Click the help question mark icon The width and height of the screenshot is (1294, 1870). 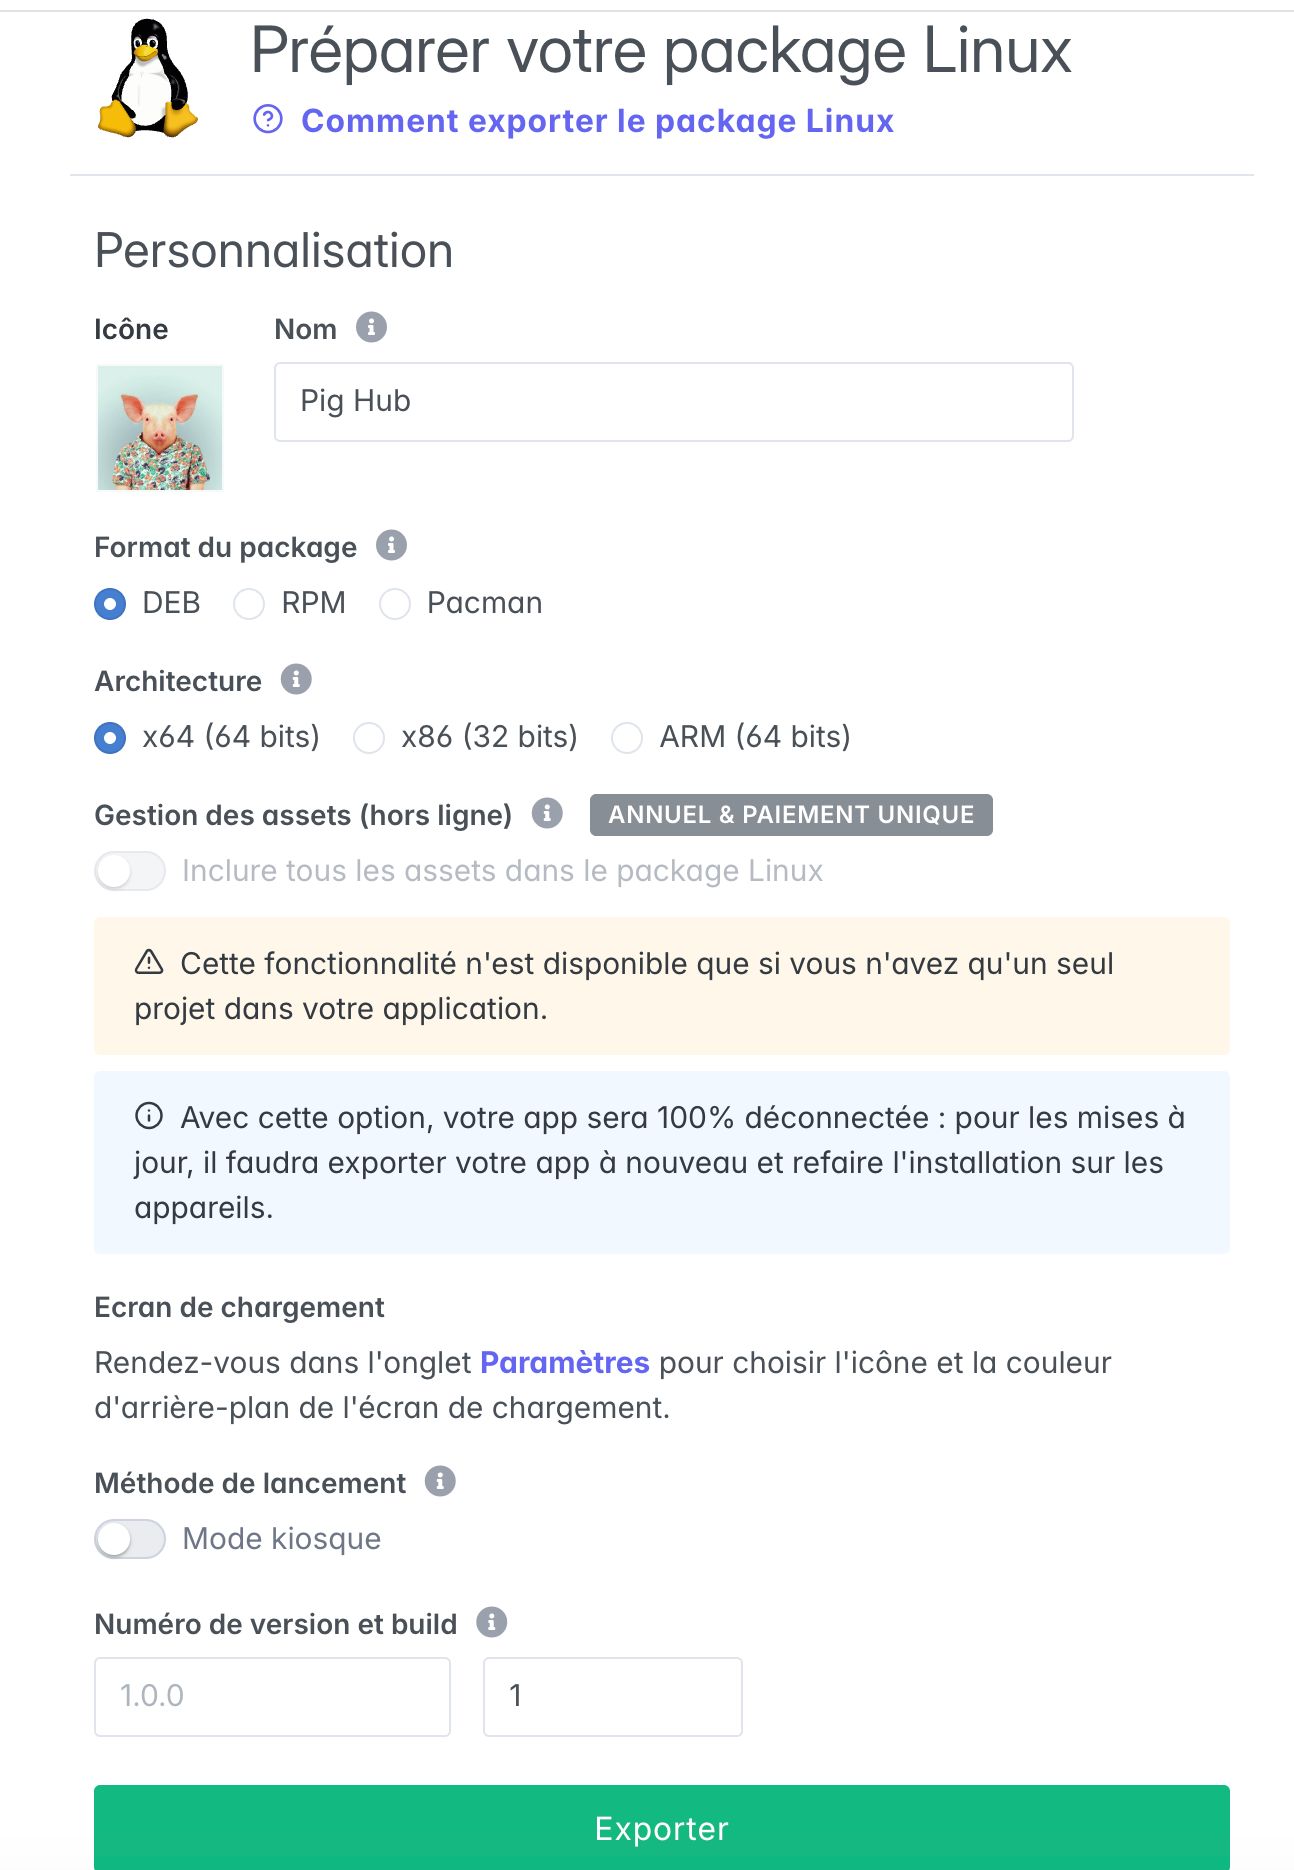point(267,120)
